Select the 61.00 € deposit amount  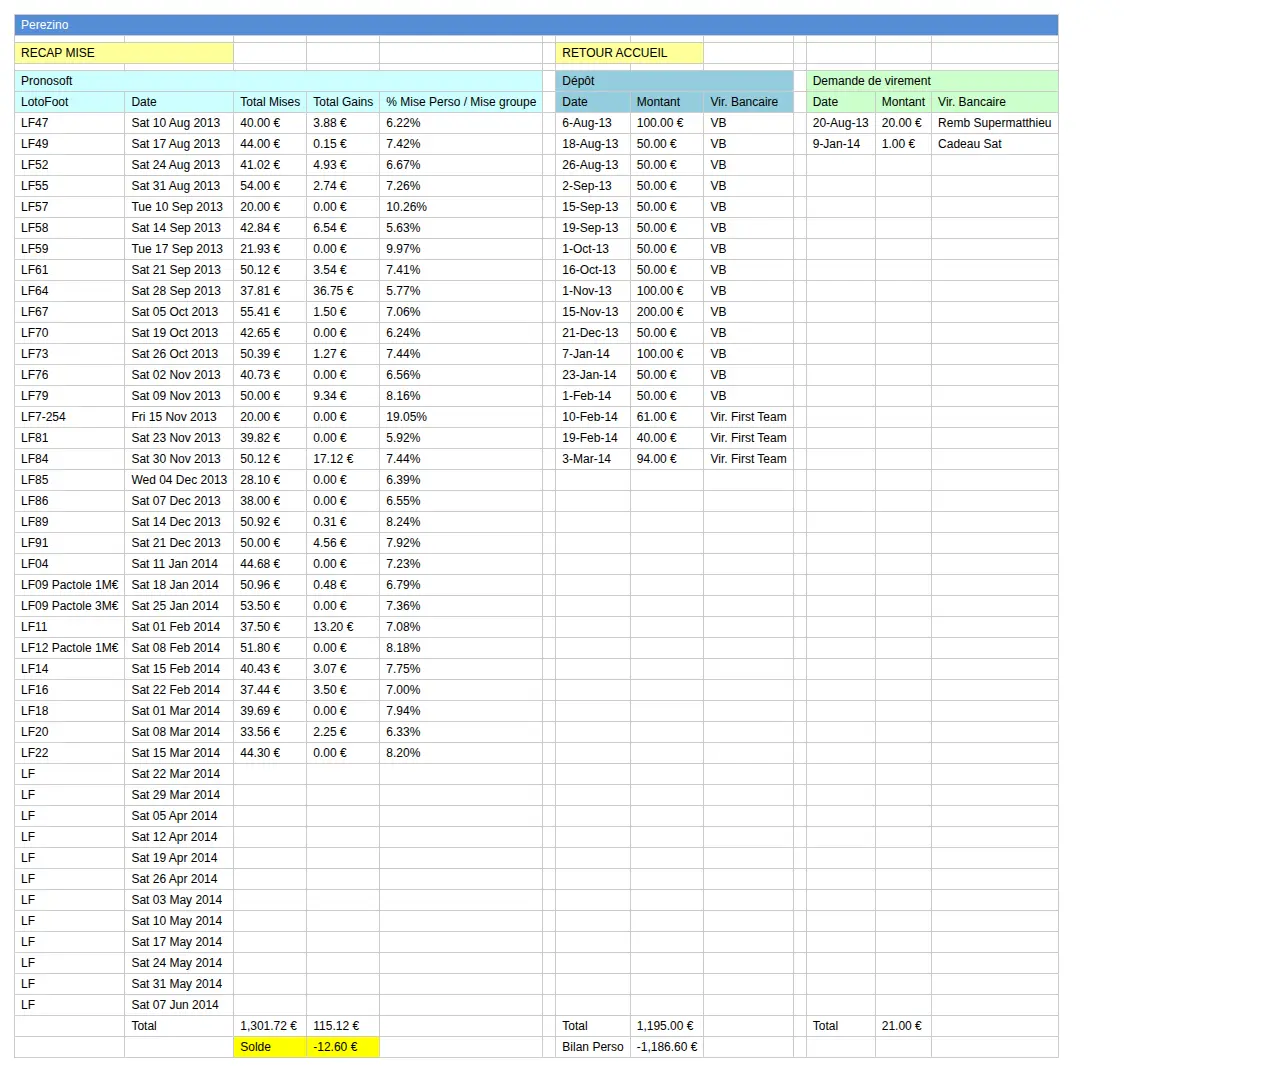click(x=667, y=417)
